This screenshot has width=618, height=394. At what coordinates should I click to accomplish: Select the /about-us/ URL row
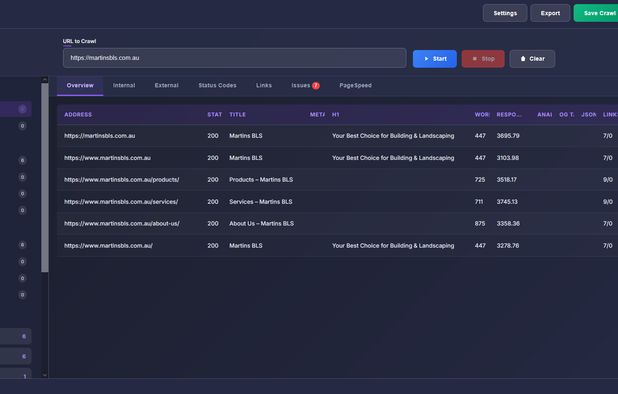(x=338, y=223)
